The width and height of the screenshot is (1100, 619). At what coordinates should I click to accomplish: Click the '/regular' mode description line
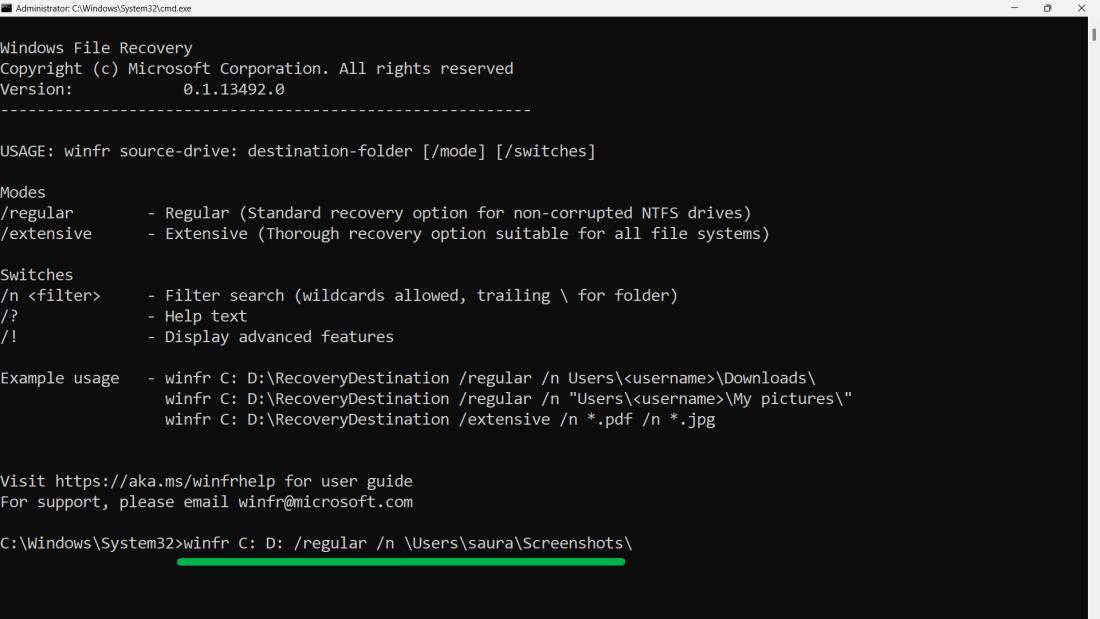click(x=375, y=213)
